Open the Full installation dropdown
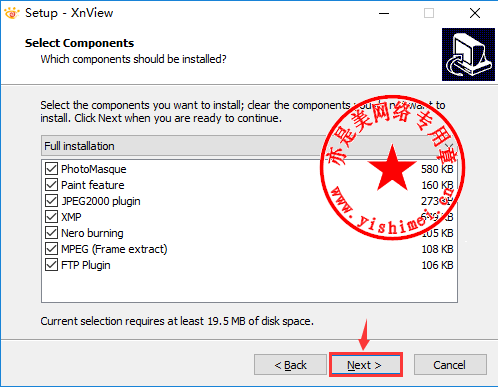498x387 pixels. [249, 146]
